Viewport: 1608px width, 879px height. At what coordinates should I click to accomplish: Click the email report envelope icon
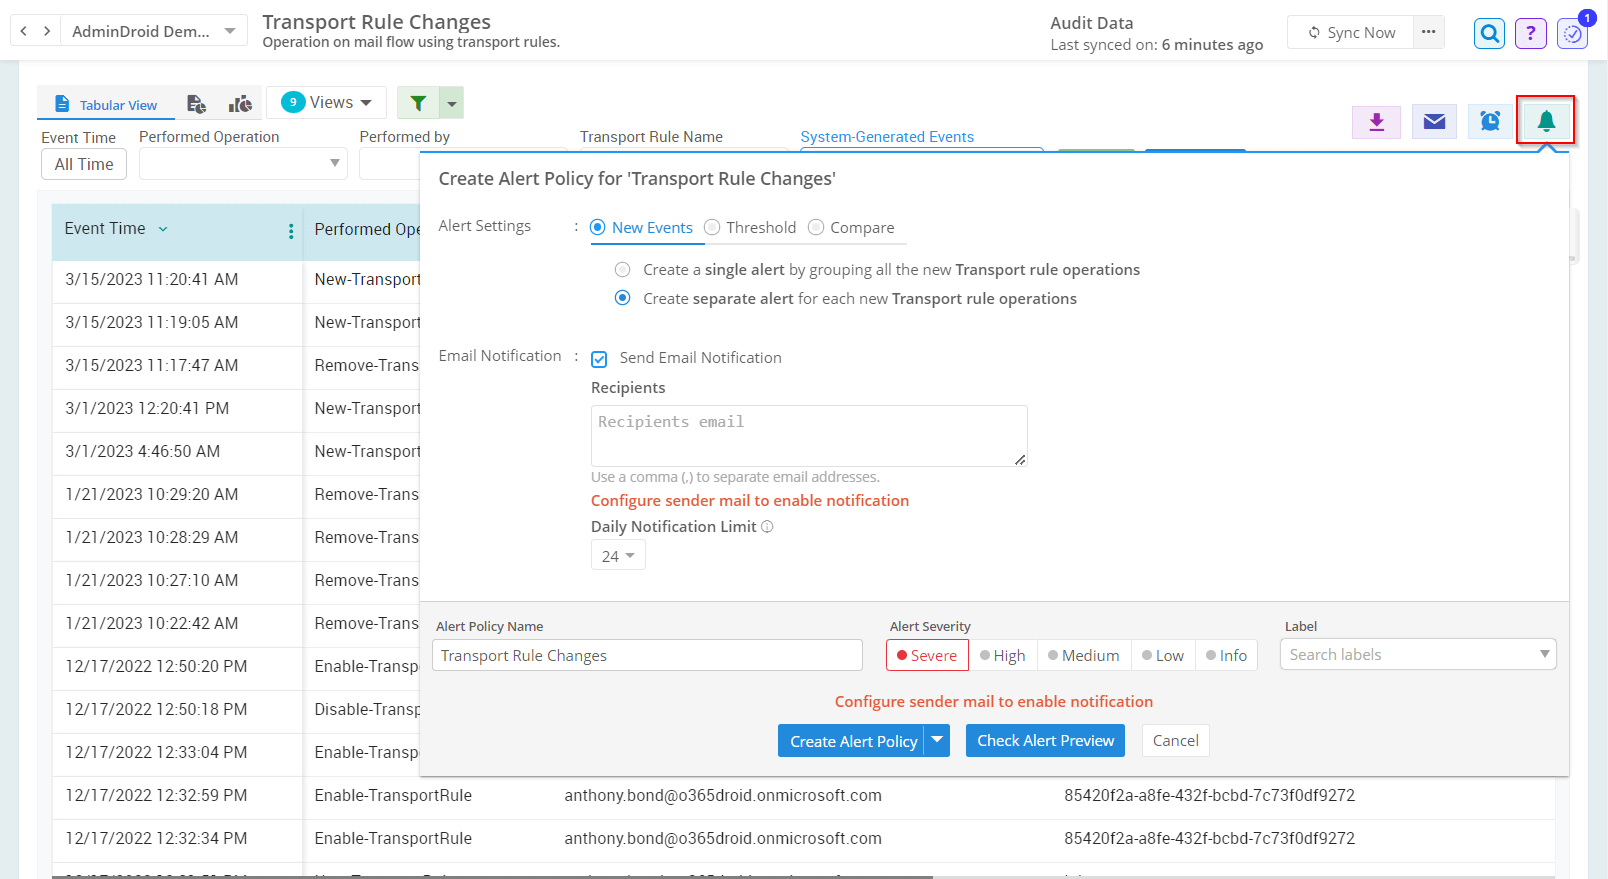click(x=1434, y=121)
